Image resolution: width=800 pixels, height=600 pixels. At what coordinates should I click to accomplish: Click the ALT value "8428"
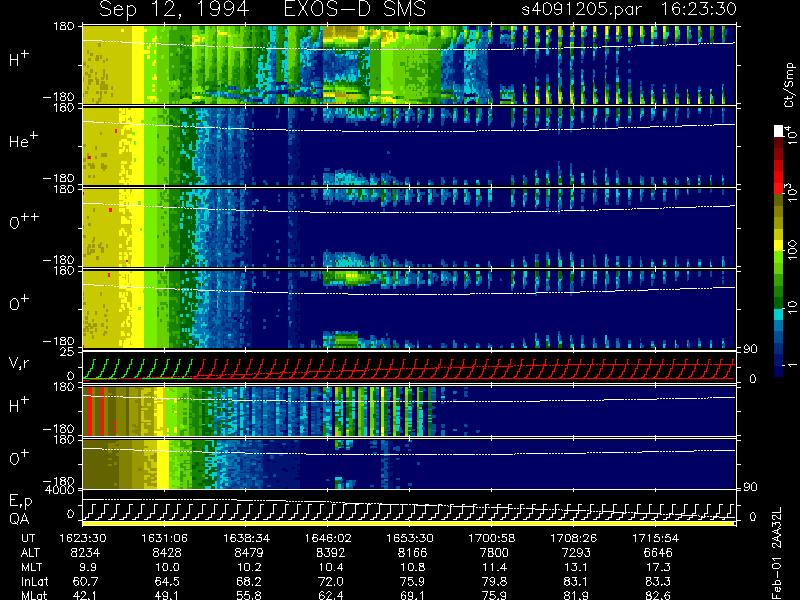point(167,553)
